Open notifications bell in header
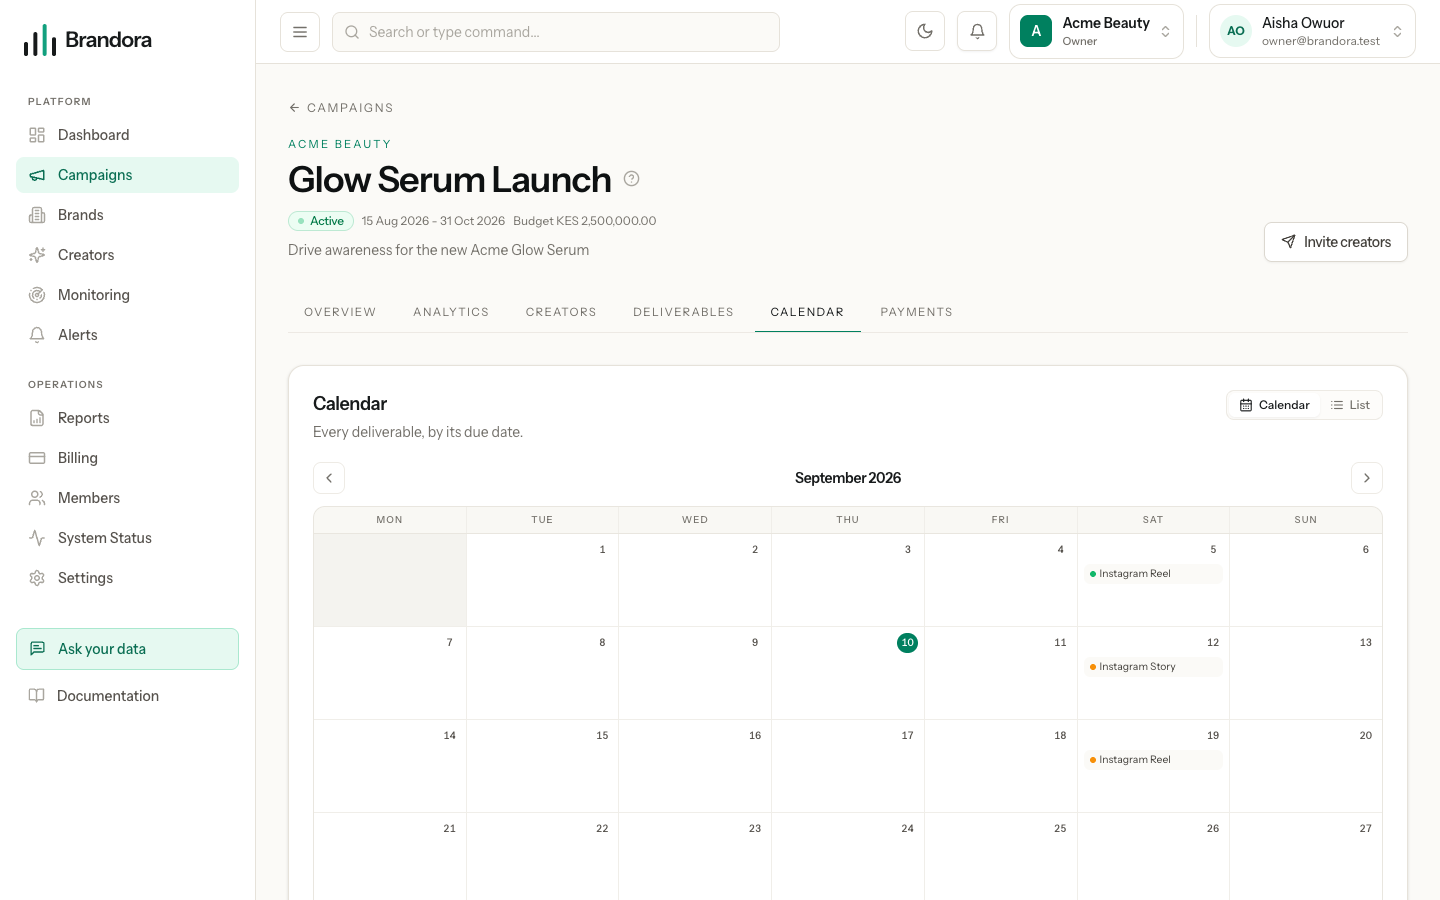Viewport: 1440px width, 900px height. (x=977, y=31)
